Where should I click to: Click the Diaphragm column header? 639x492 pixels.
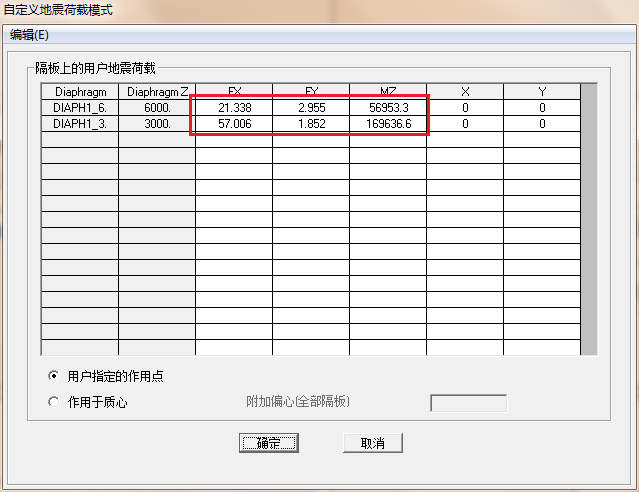80,92
